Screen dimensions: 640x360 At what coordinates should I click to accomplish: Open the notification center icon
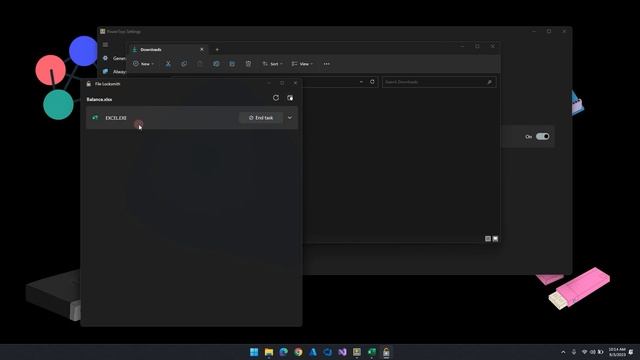point(632,352)
